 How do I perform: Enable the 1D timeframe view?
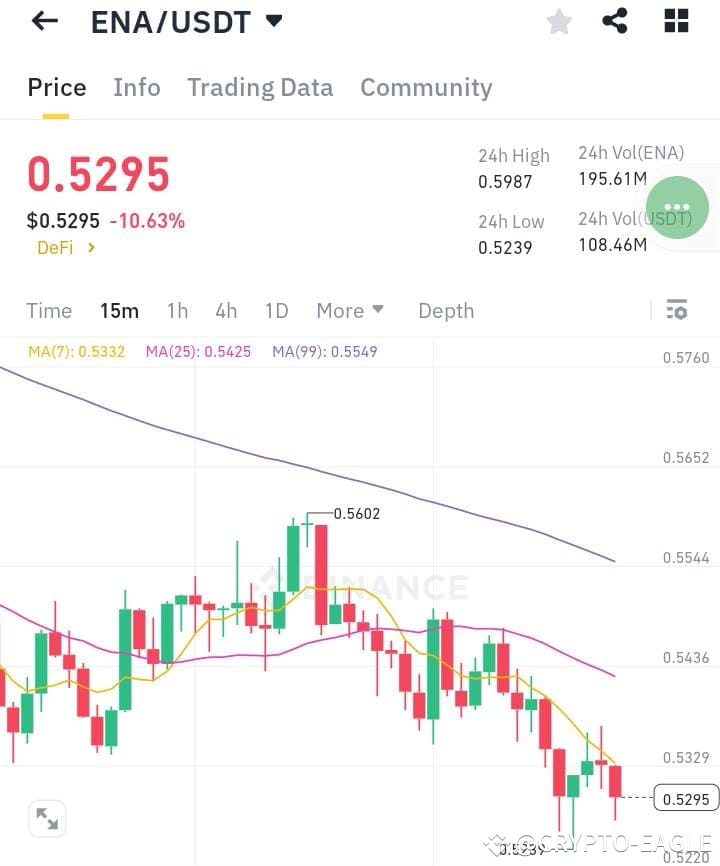coord(277,310)
